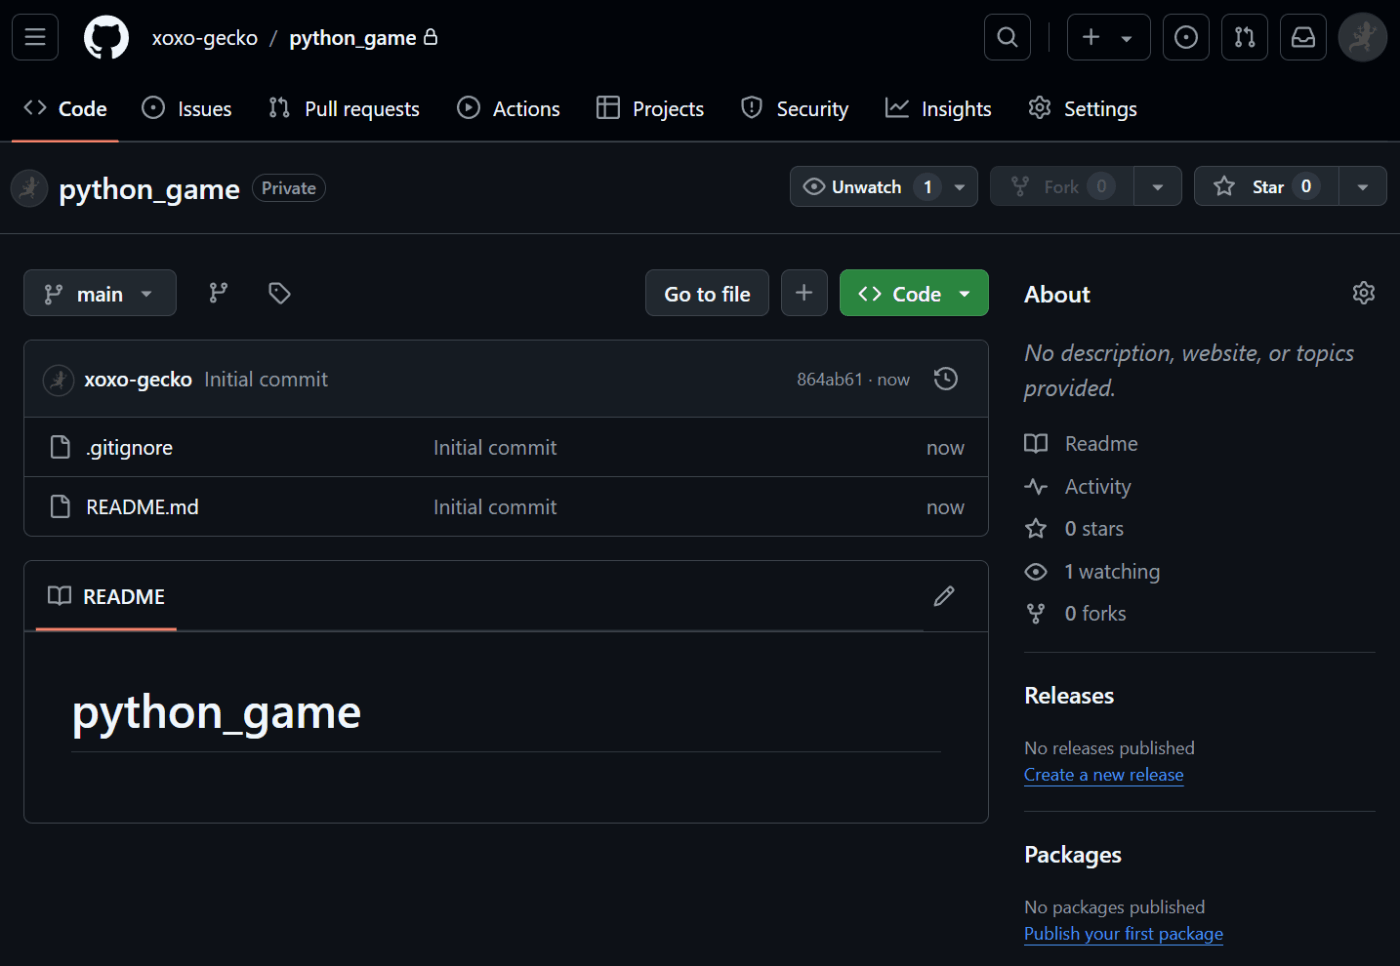
Task: Click xoxo-gecko avatar in commit row
Action: (58, 380)
